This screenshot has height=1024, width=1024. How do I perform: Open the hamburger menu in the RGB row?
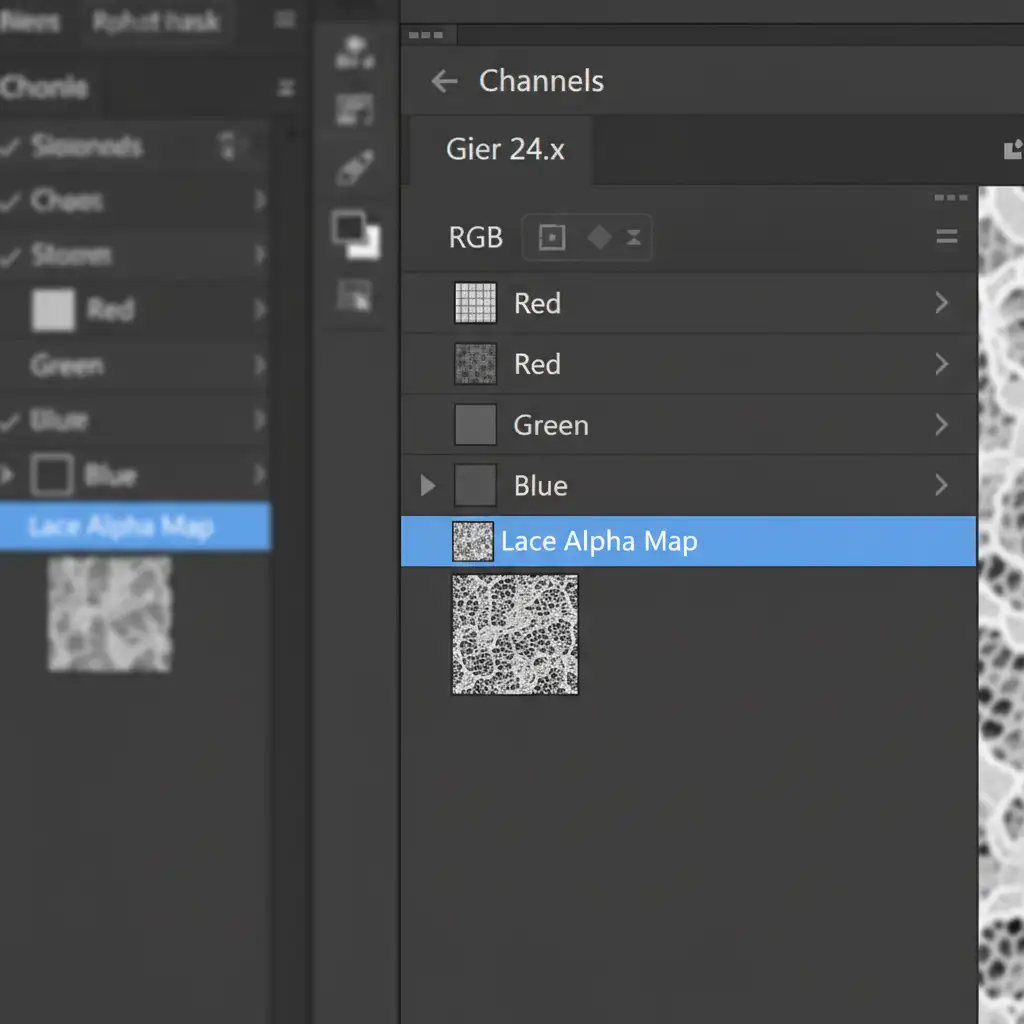[x=946, y=237]
